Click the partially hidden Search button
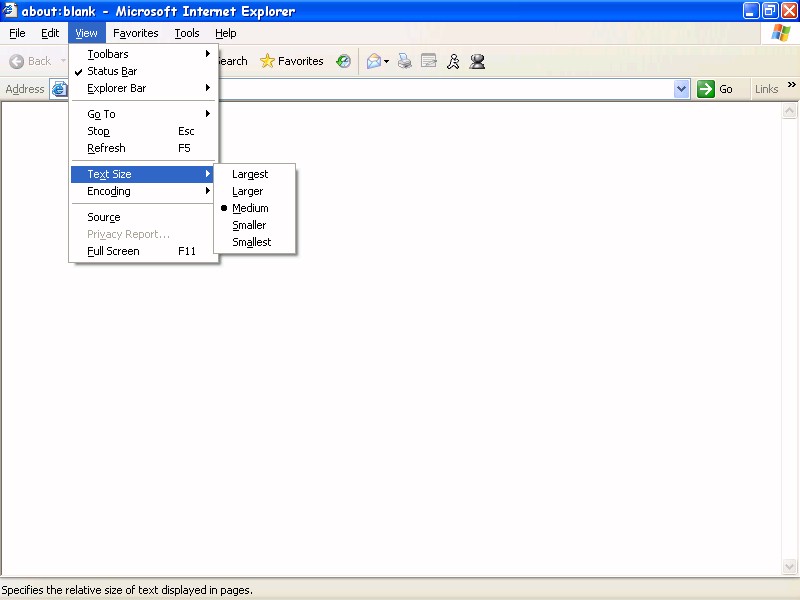 (233, 61)
